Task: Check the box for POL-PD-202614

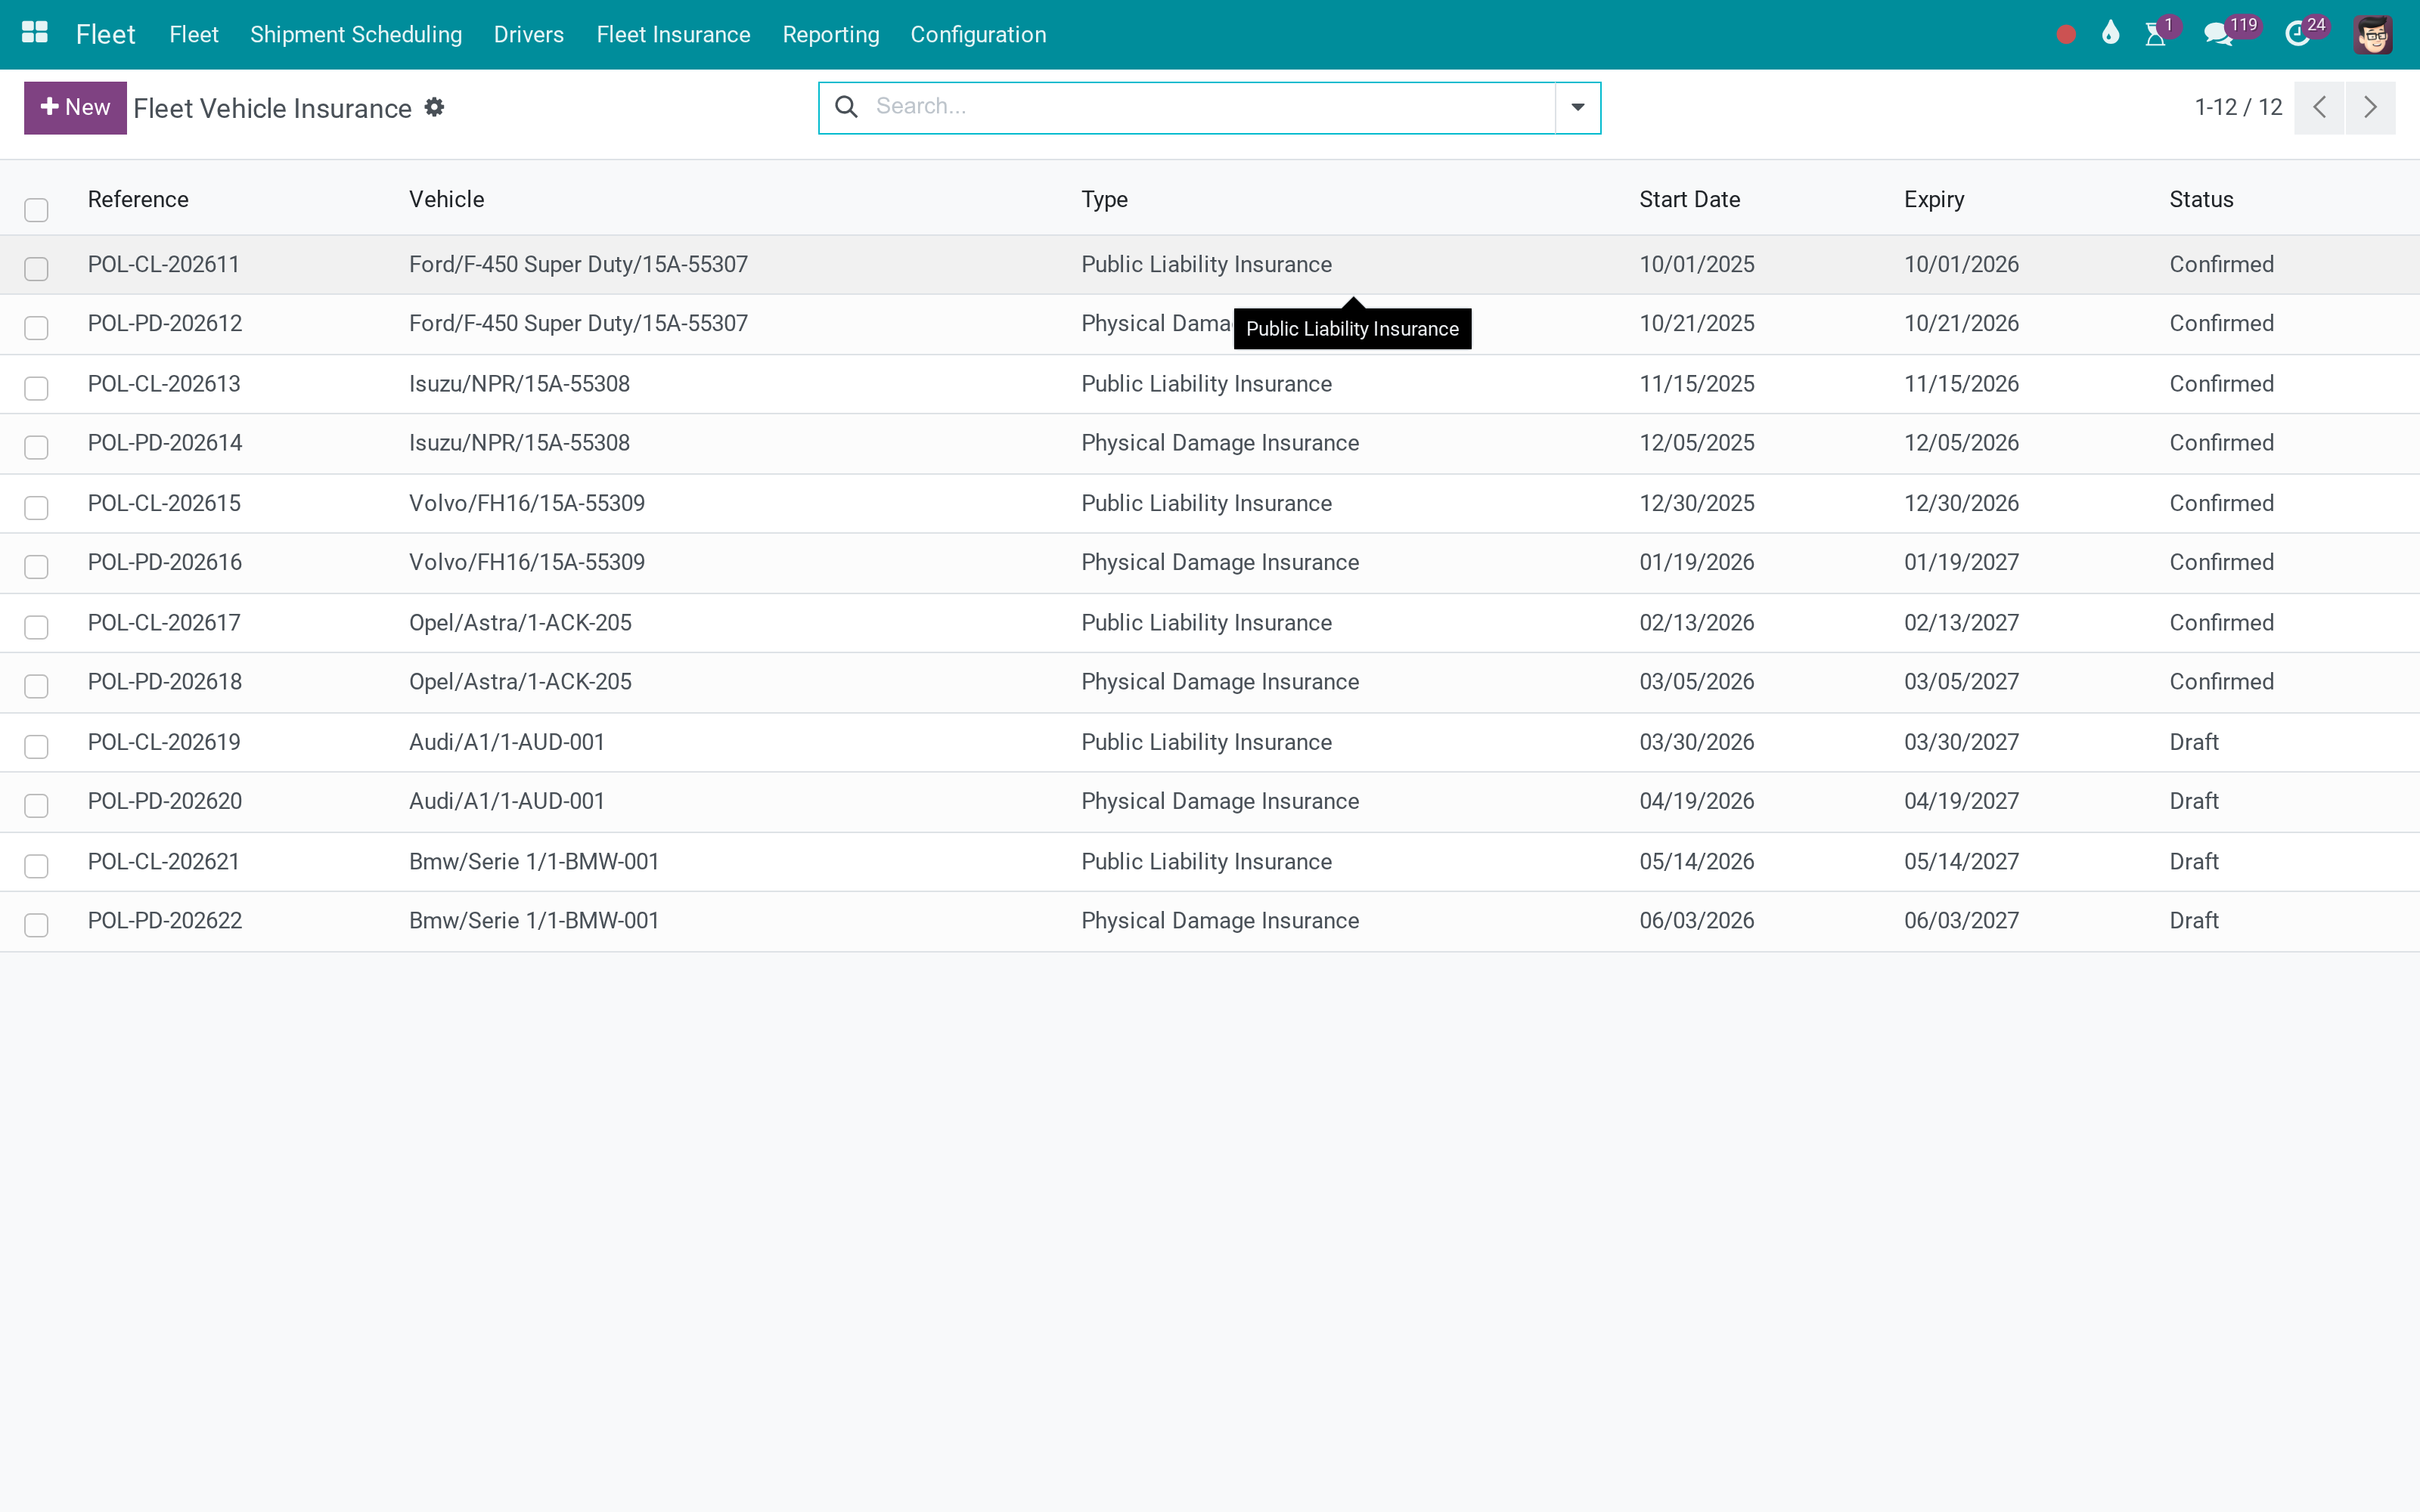Action: 36,447
